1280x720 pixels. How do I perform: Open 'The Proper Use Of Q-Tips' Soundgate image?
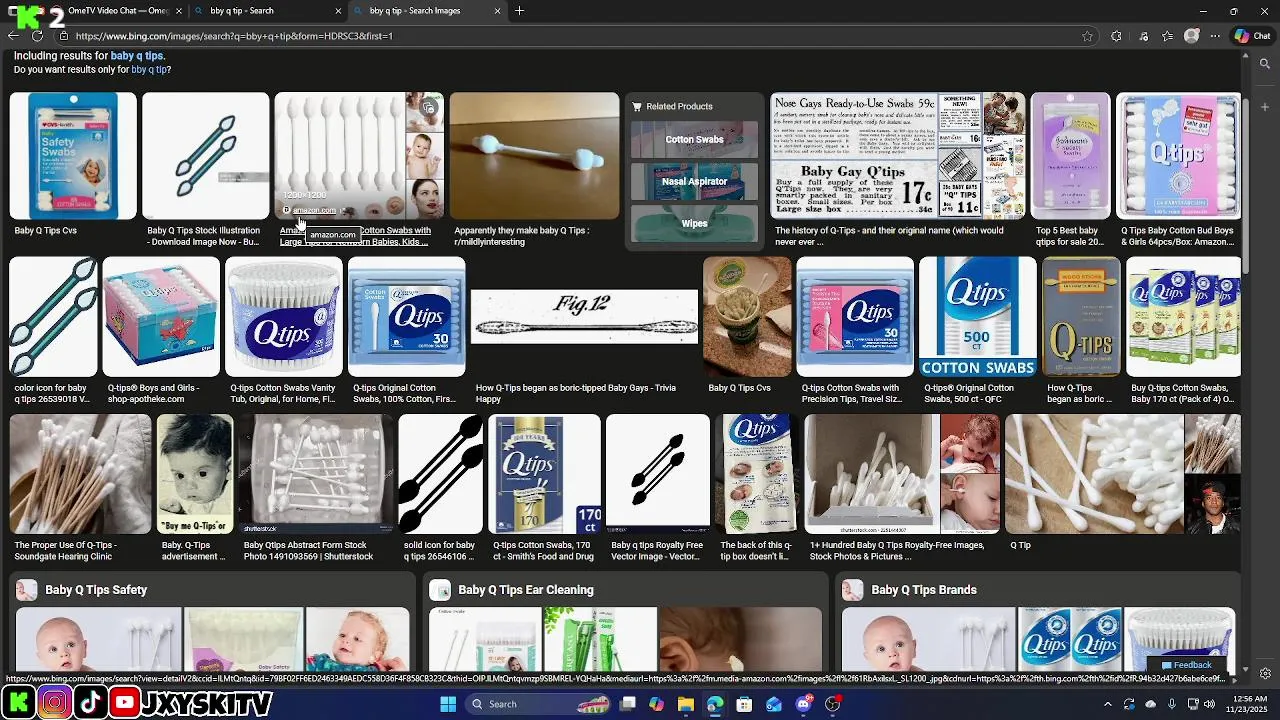click(80, 475)
